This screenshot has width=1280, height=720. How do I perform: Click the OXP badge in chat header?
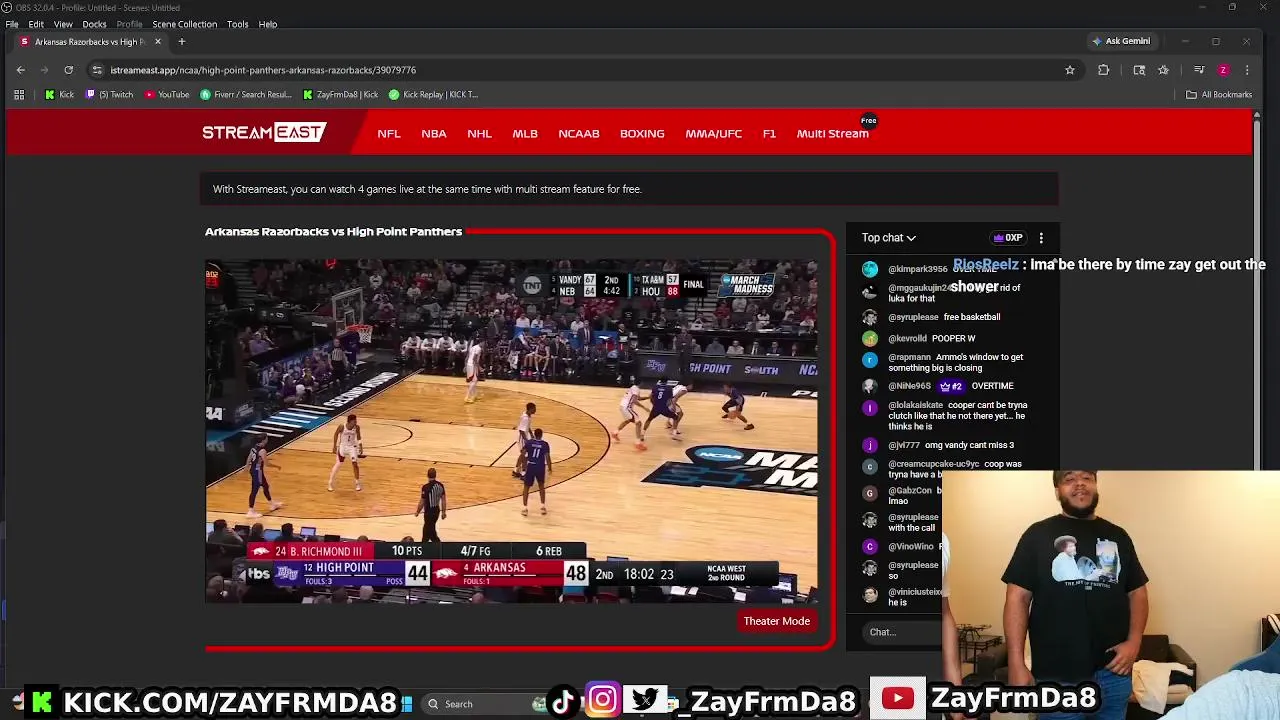[x=1008, y=238]
